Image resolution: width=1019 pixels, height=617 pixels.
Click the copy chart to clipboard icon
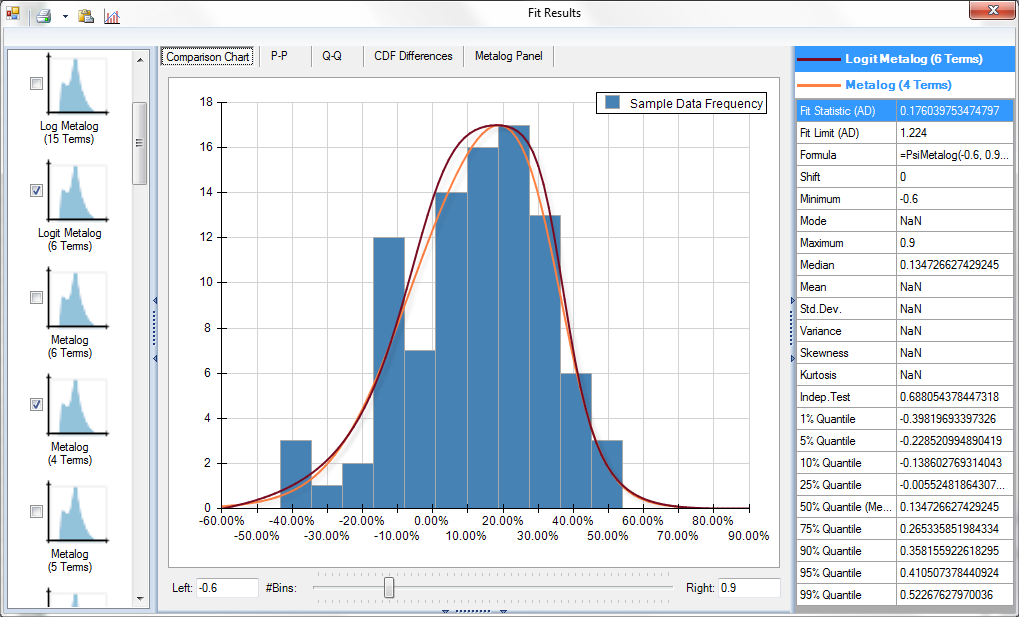[x=84, y=15]
